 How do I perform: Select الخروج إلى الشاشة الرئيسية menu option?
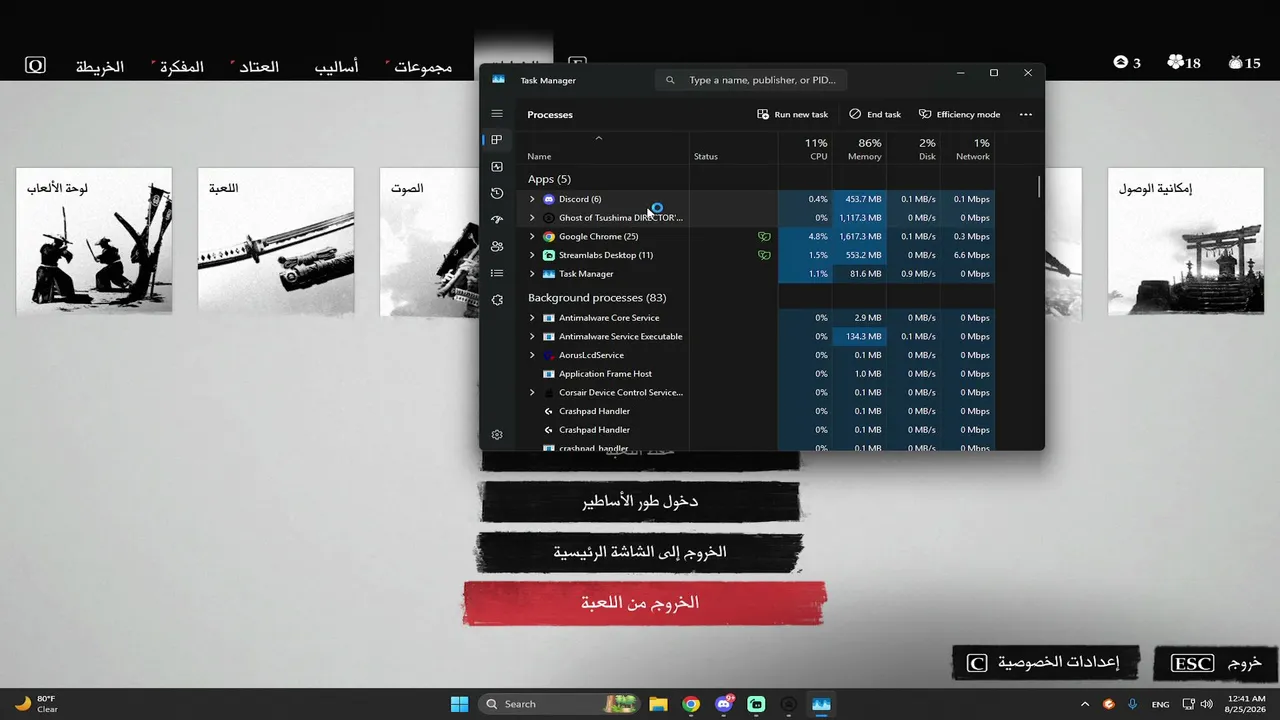[640, 552]
